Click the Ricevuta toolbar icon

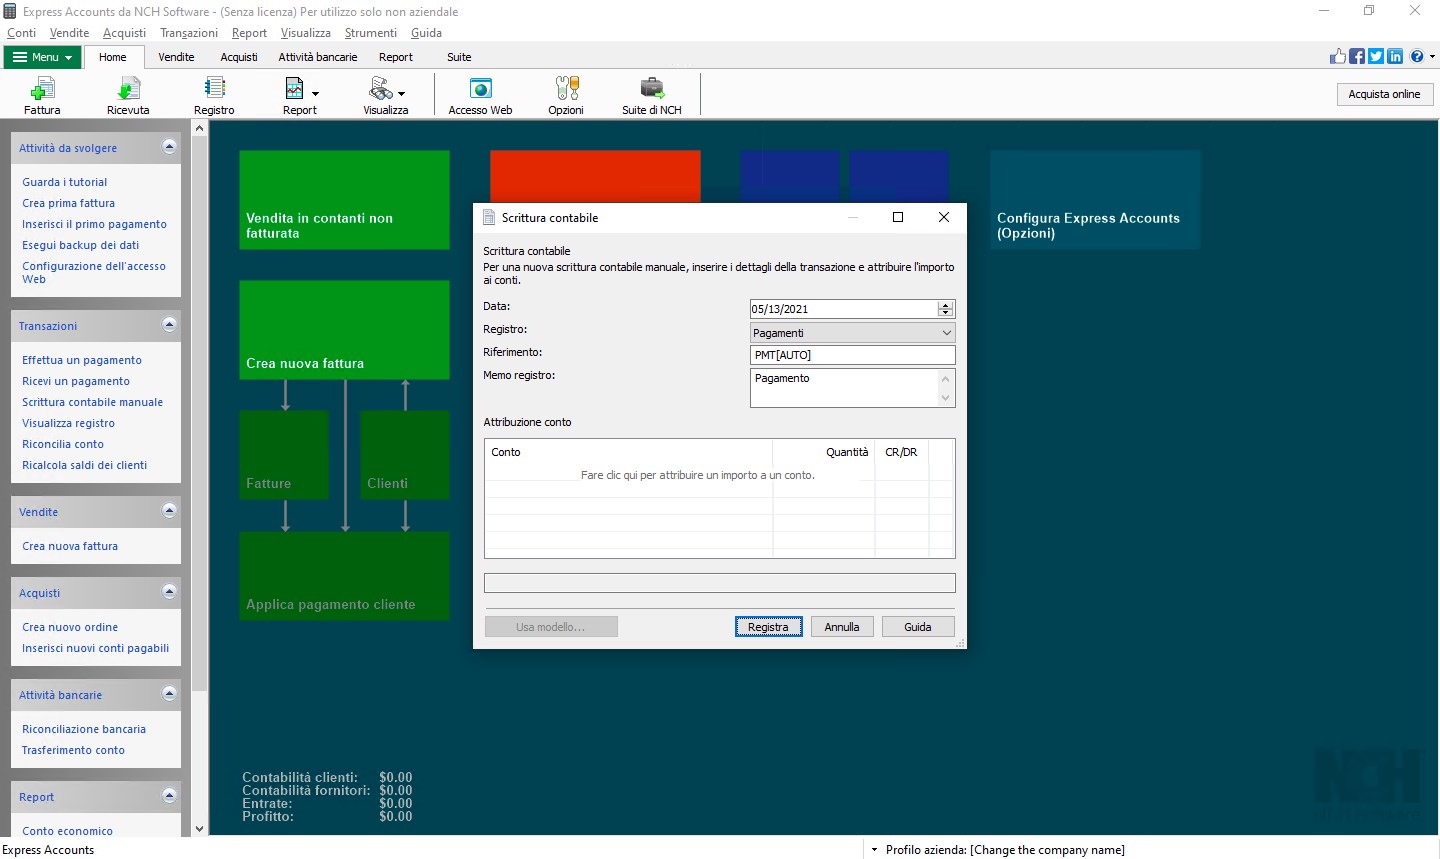[128, 96]
